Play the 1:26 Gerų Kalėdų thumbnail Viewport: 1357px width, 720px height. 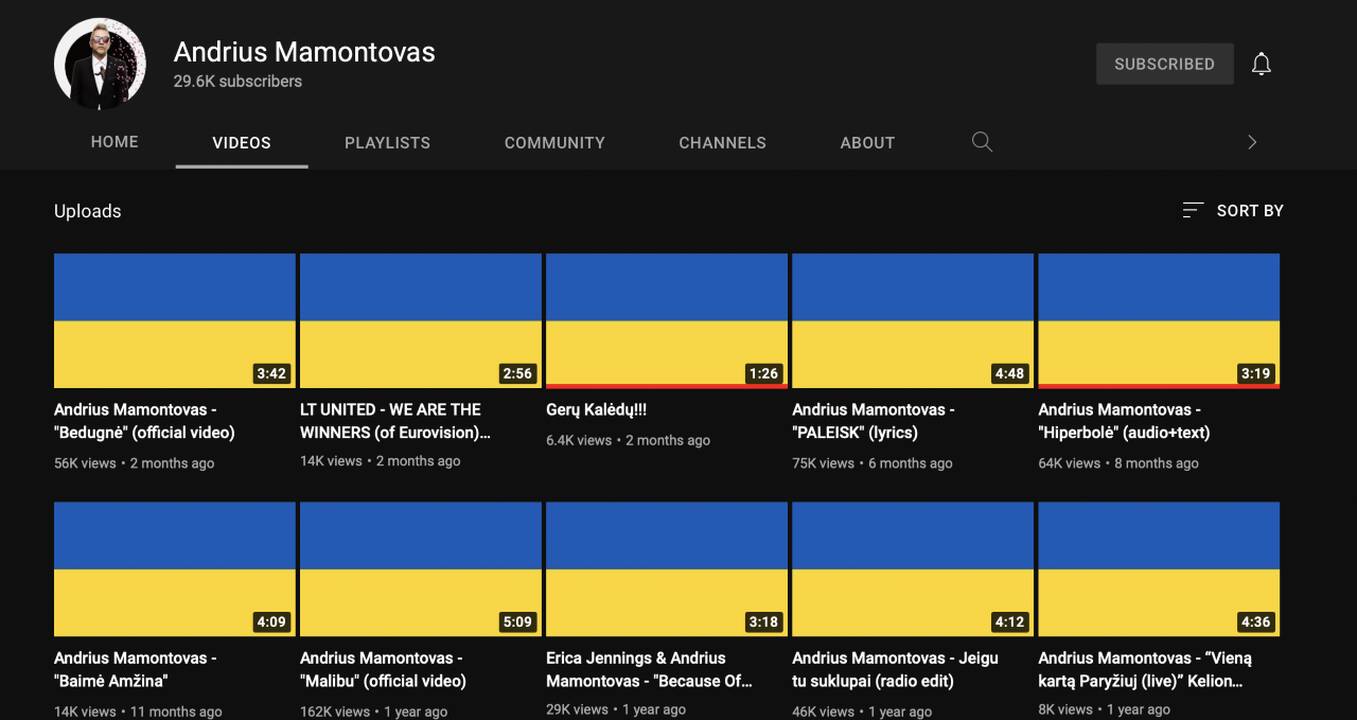[x=667, y=321]
